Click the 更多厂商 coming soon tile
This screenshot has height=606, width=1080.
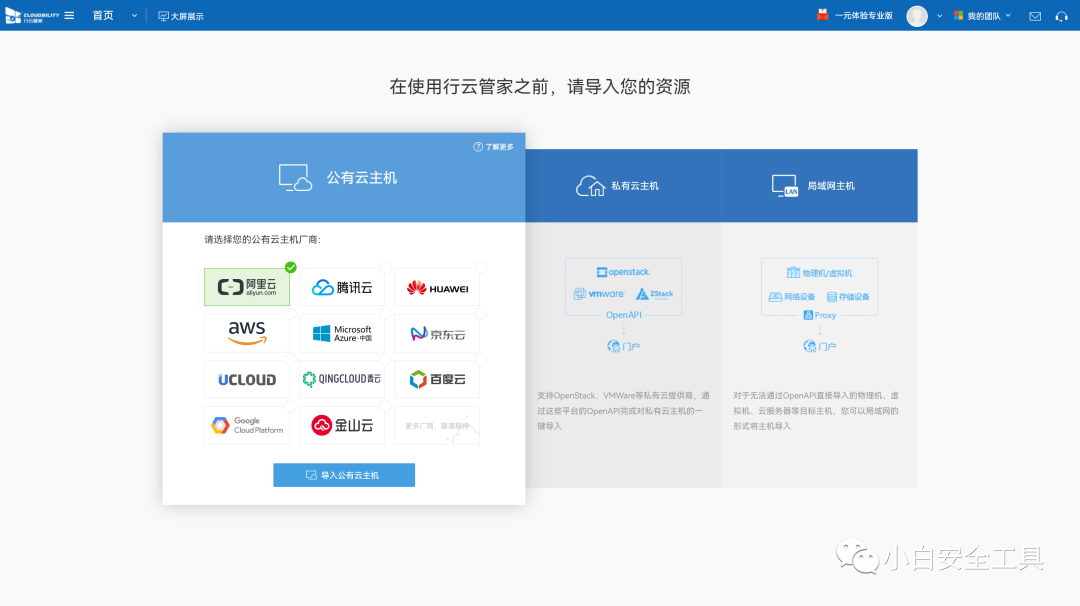[x=437, y=426]
